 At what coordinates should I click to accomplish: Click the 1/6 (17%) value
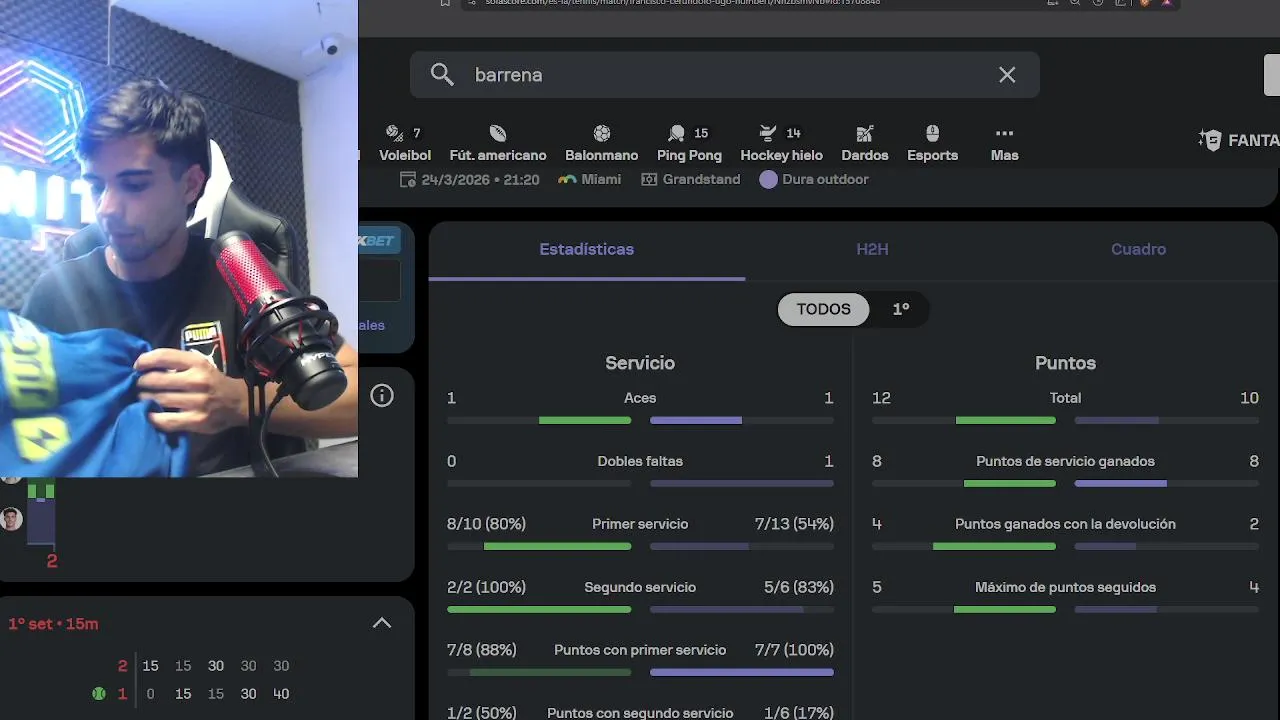tap(799, 713)
